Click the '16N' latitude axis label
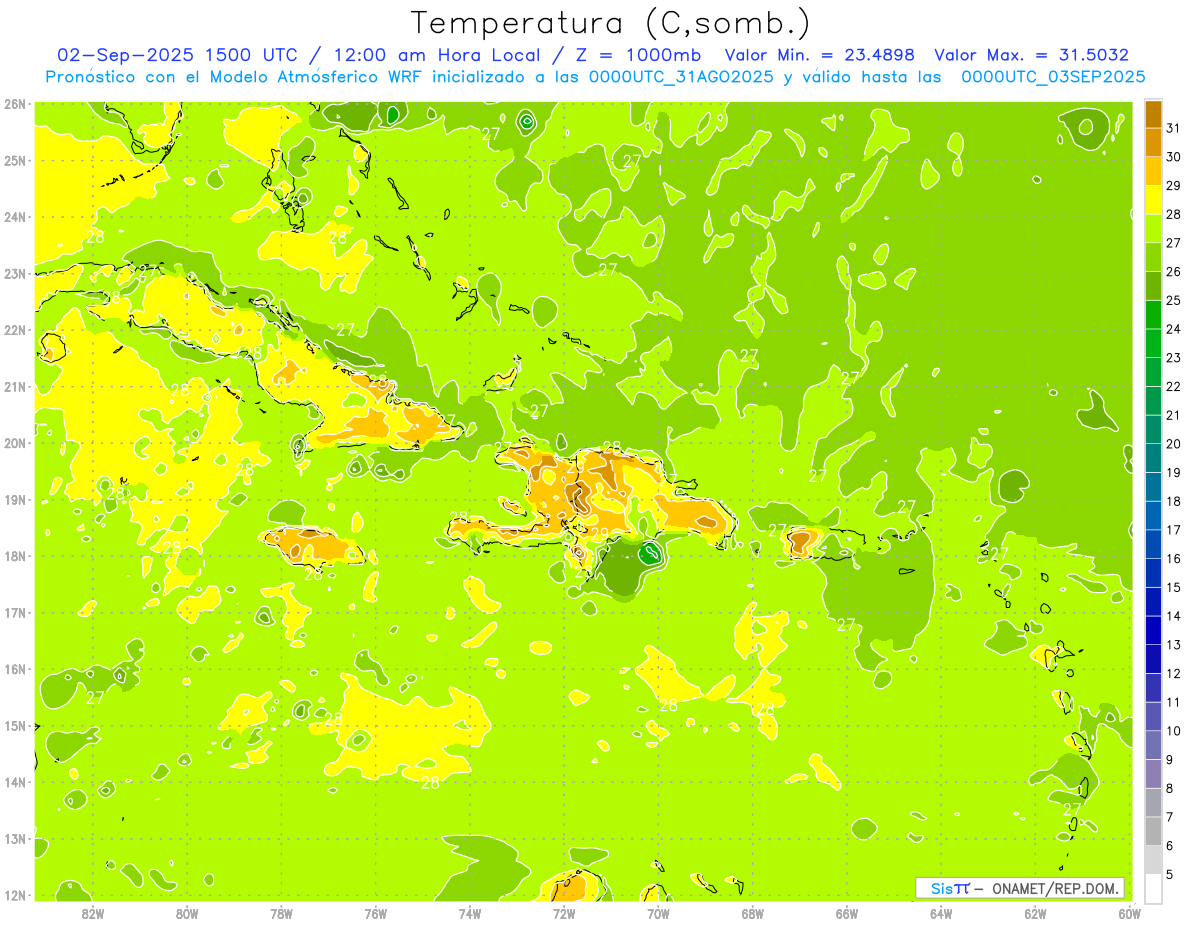The image size is (1200, 927). tap(16, 669)
